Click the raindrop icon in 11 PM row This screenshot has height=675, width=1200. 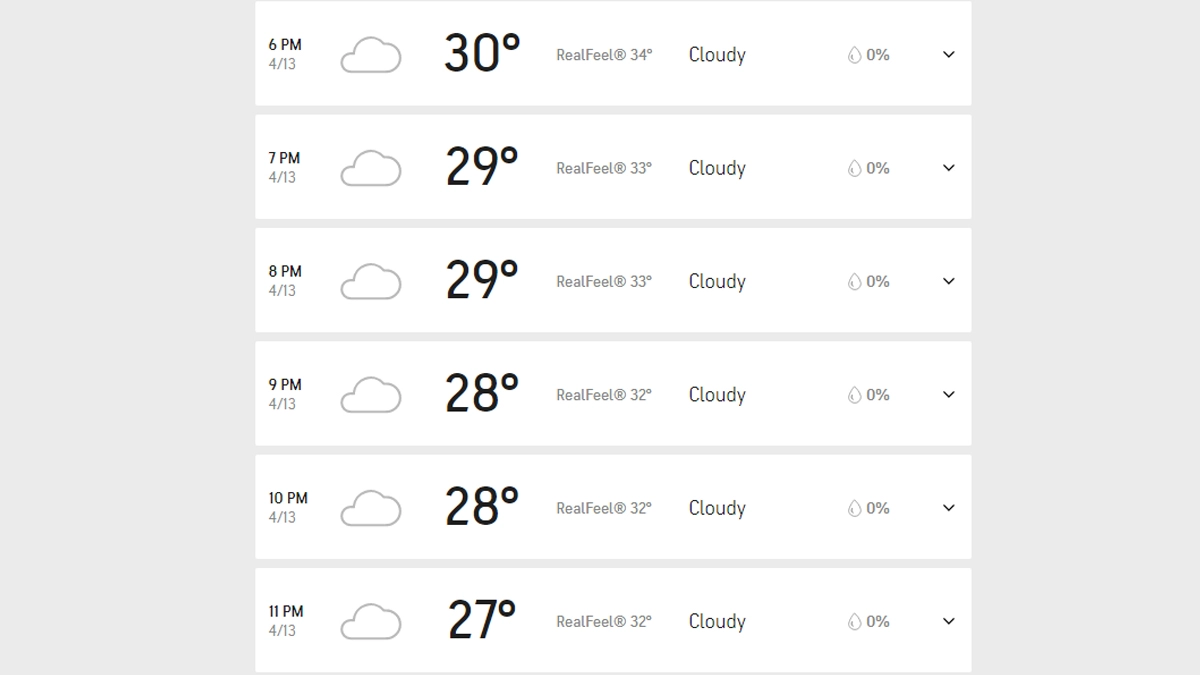click(x=854, y=622)
